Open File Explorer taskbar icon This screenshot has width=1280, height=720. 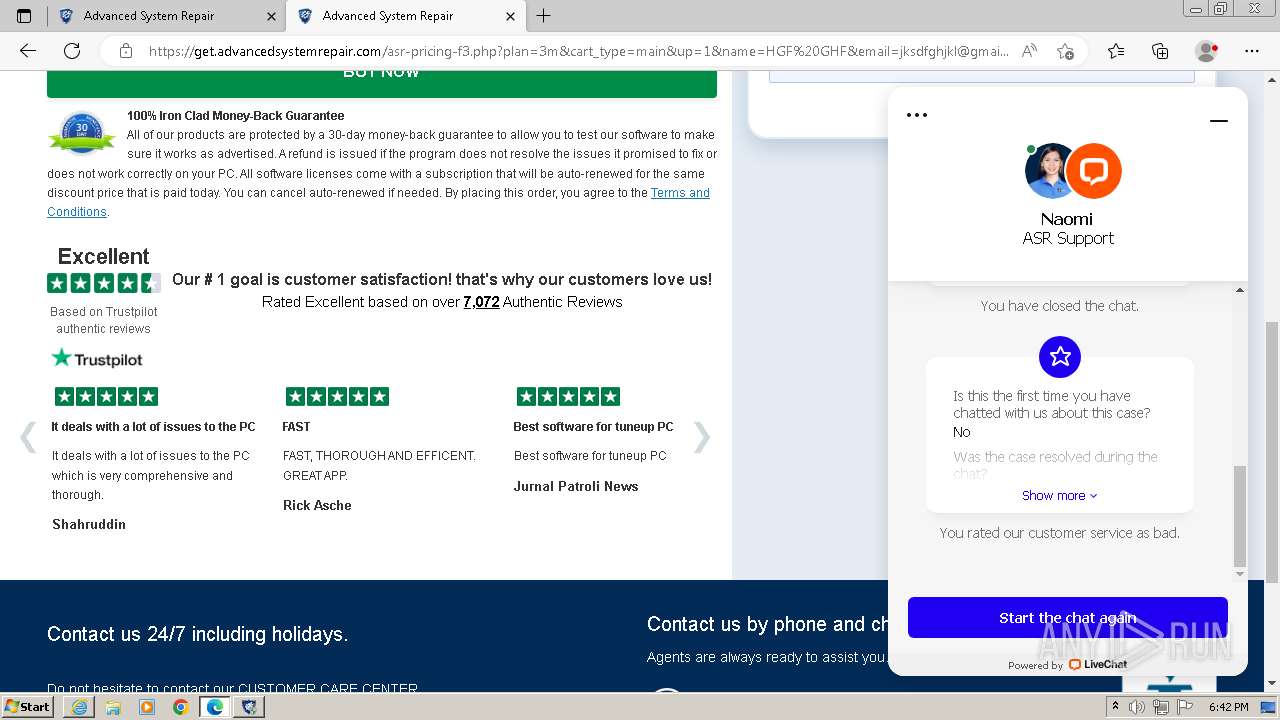click(x=113, y=707)
